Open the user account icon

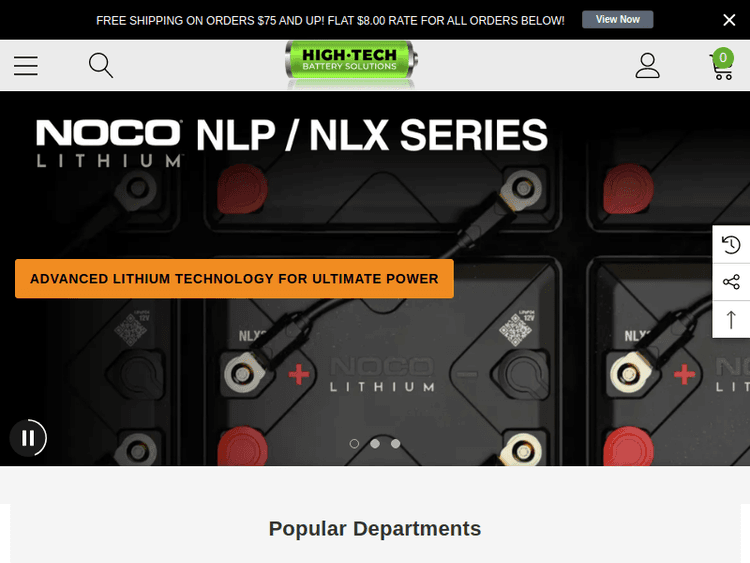[648, 66]
